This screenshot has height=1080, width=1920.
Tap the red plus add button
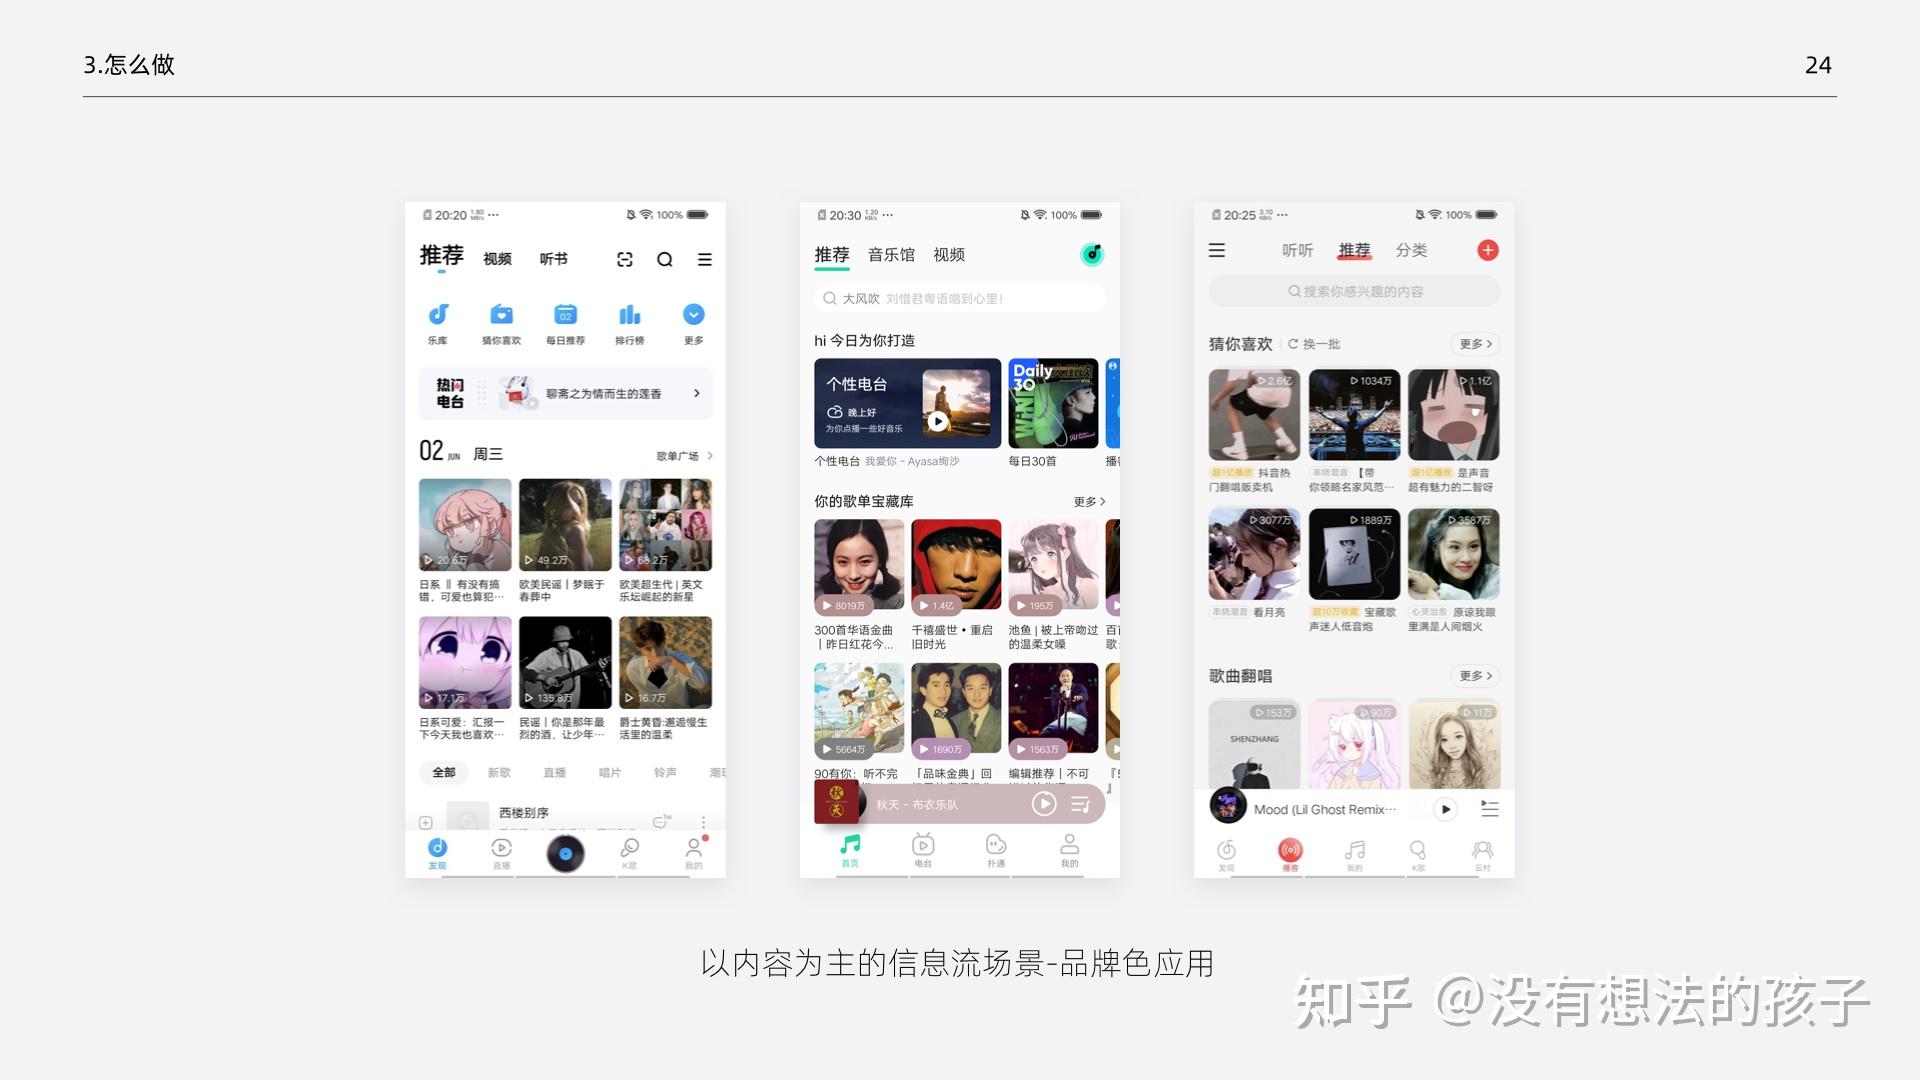(x=1488, y=251)
